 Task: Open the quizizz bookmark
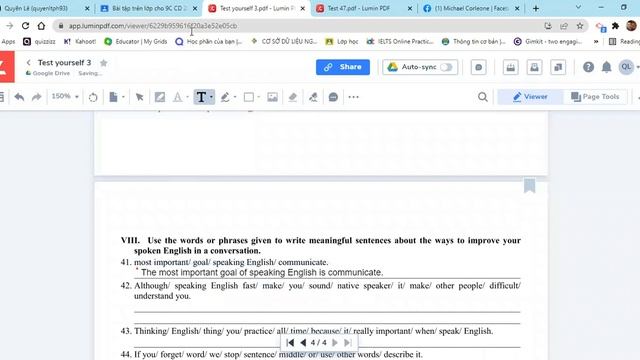coord(39,41)
